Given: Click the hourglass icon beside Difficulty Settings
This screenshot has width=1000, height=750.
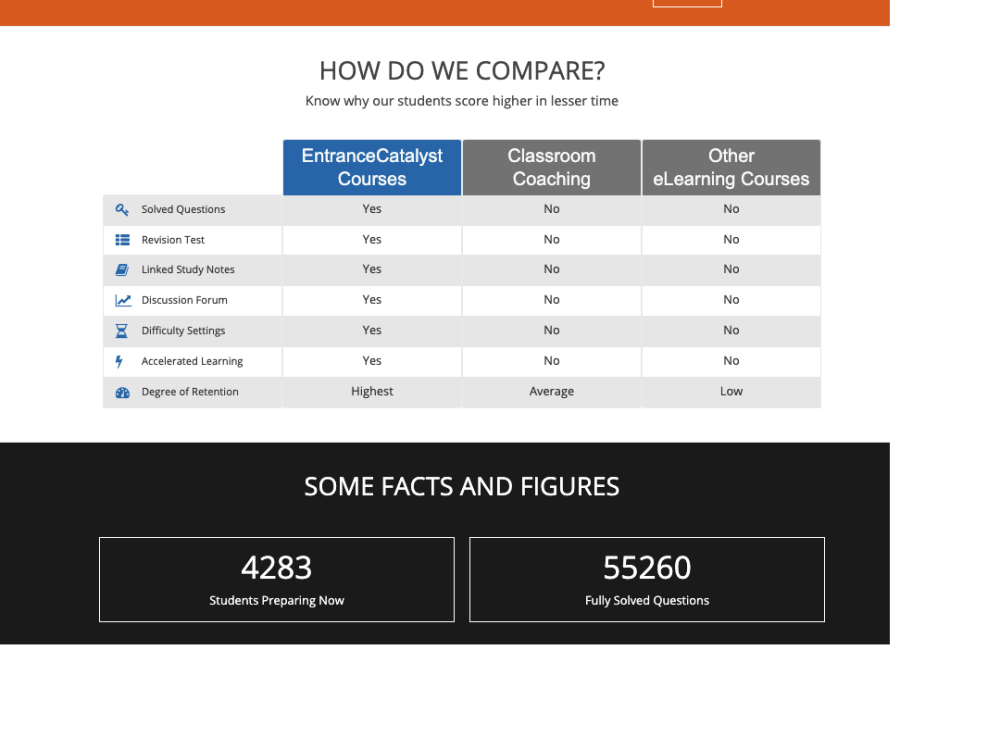Looking at the screenshot, I should pyautogui.click(x=121, y=331).
